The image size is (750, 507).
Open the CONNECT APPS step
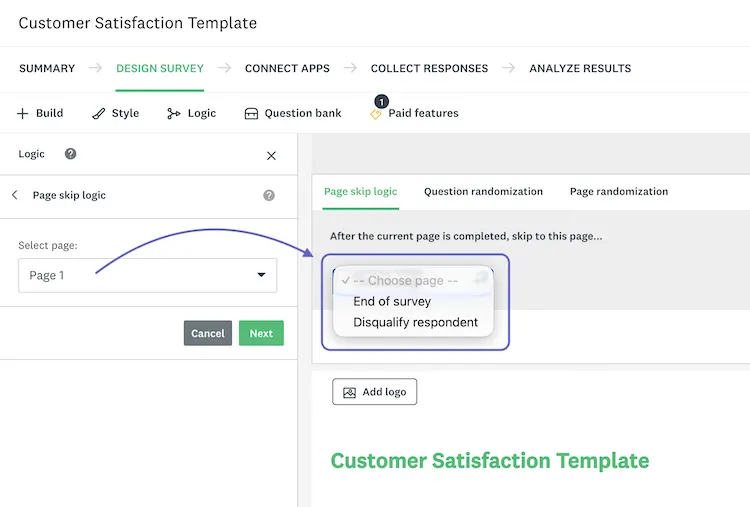click(x=287, y=68)
